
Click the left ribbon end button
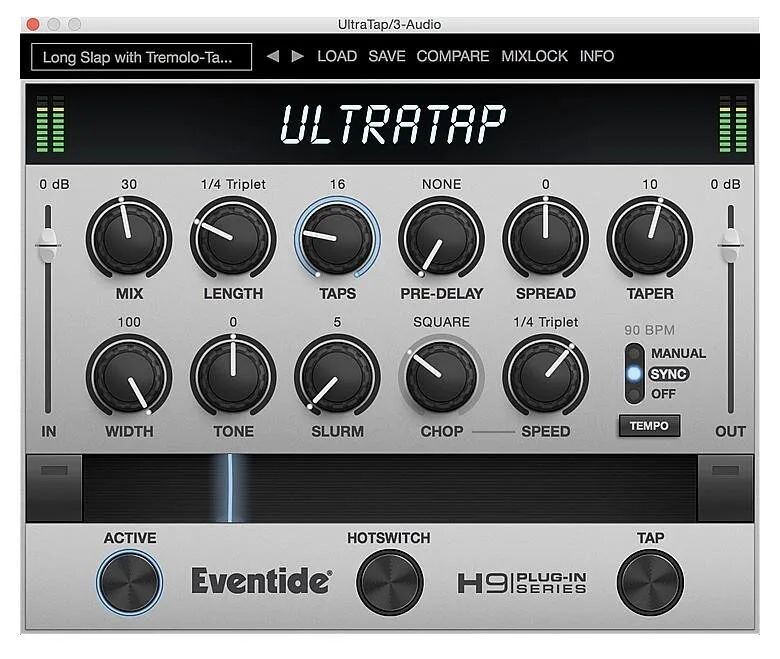point(54,488)
